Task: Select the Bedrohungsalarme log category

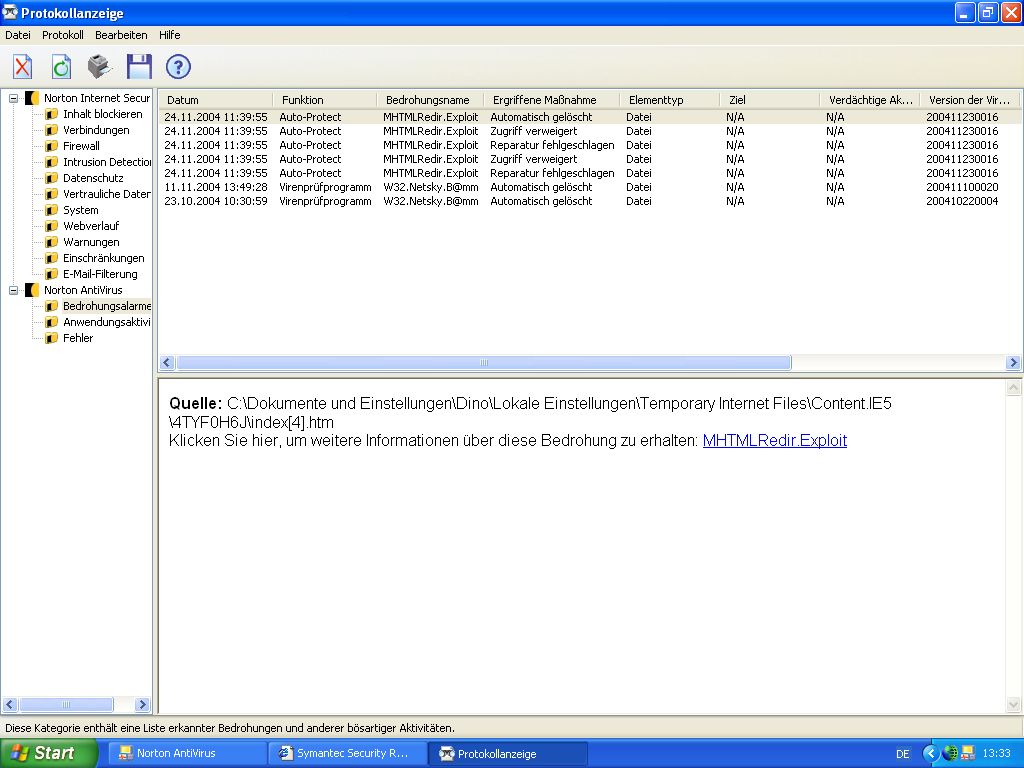Action: pyautogui.click(x=106, y=306)
